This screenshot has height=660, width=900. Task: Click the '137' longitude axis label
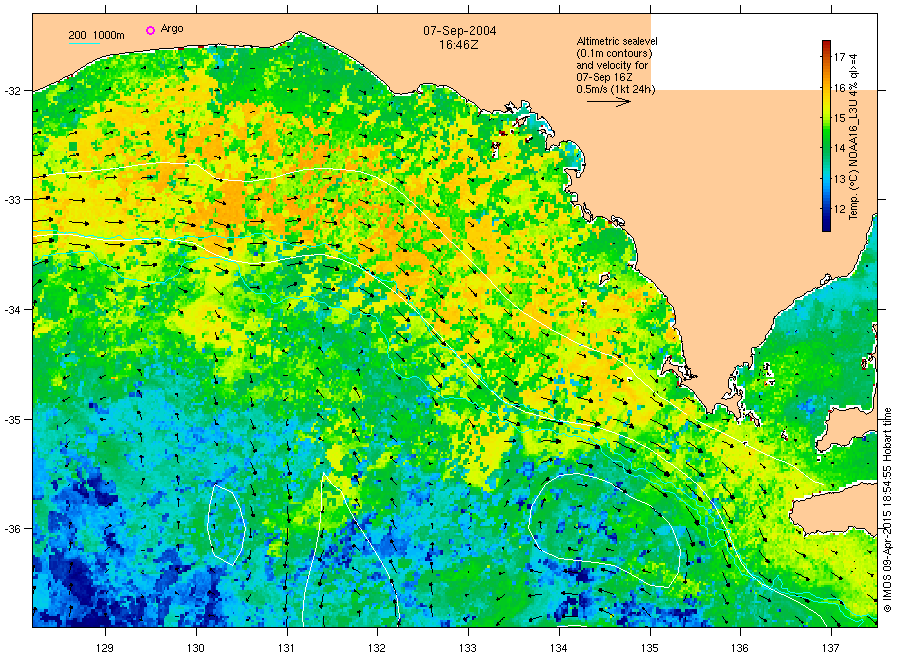[x=831, y=648]
